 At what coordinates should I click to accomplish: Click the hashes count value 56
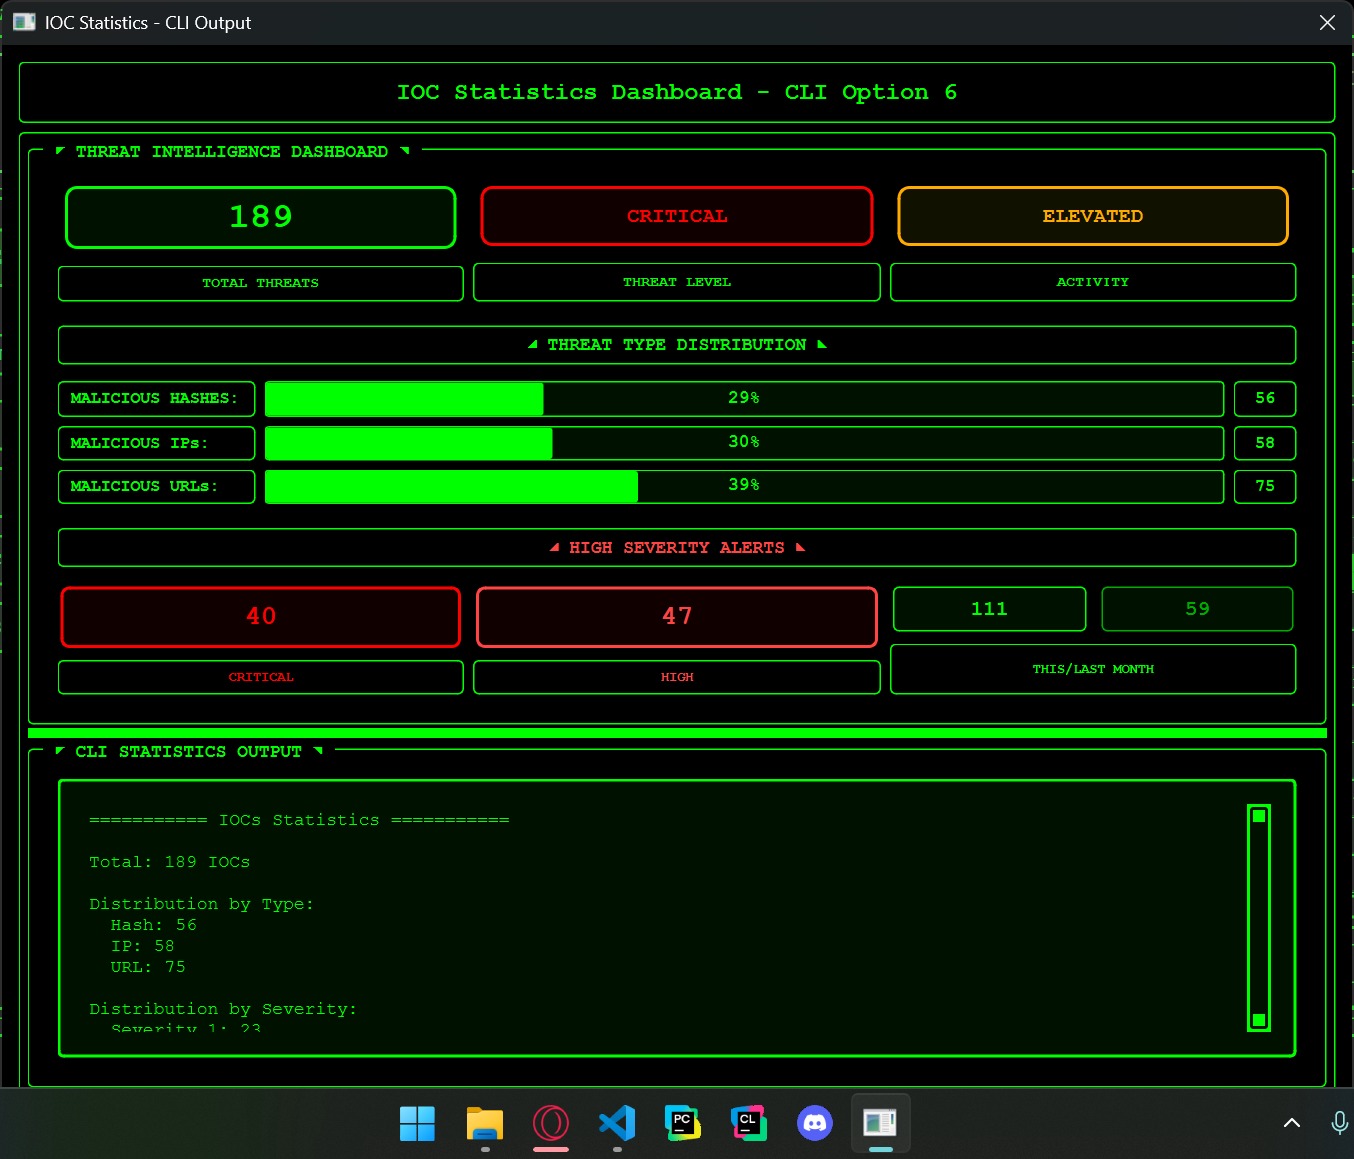[1265, 398]
